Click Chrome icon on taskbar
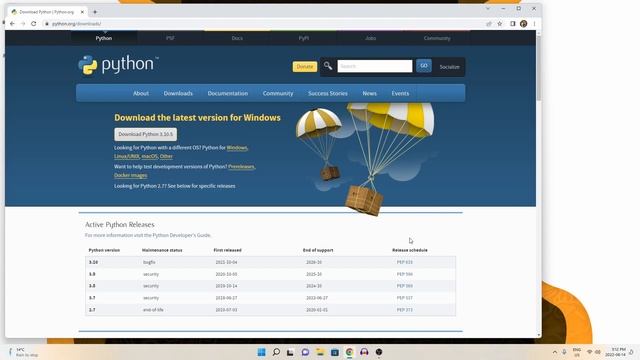 [349, 352]
